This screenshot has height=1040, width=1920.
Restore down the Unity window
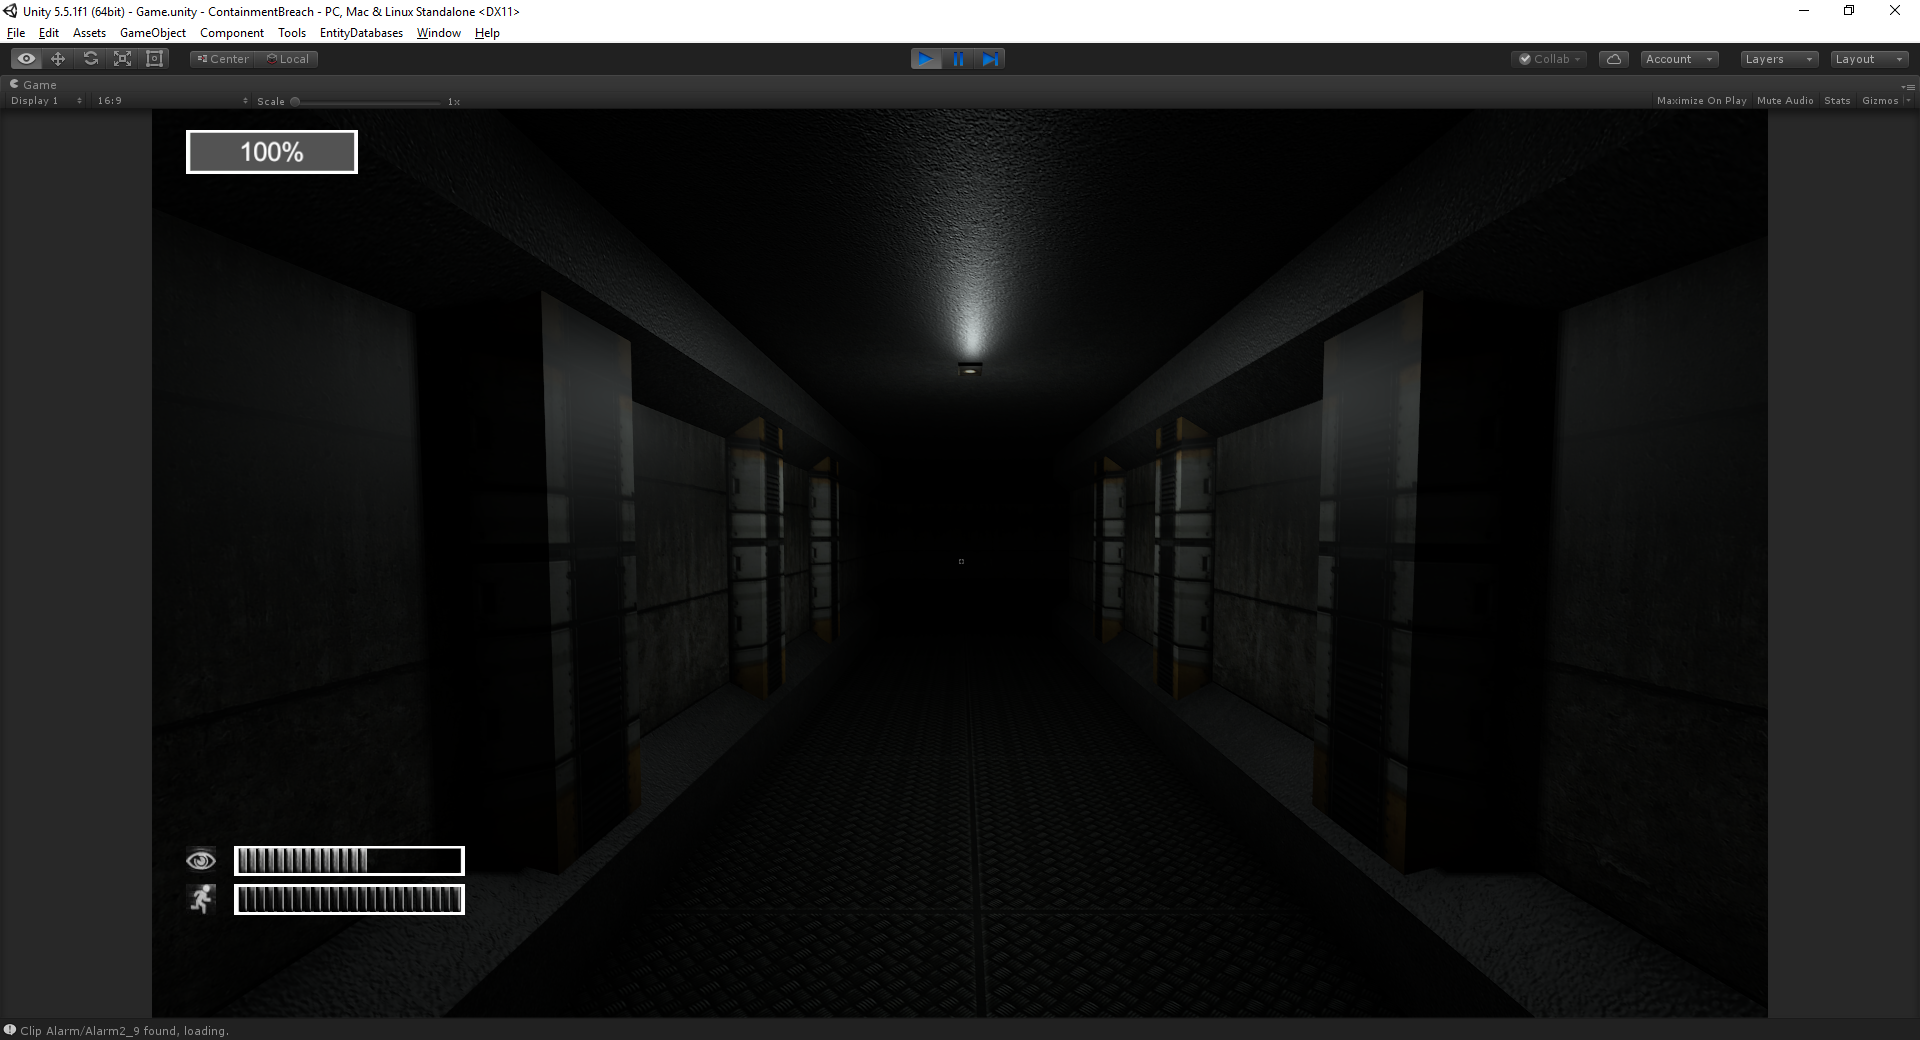coord(1849,11)
